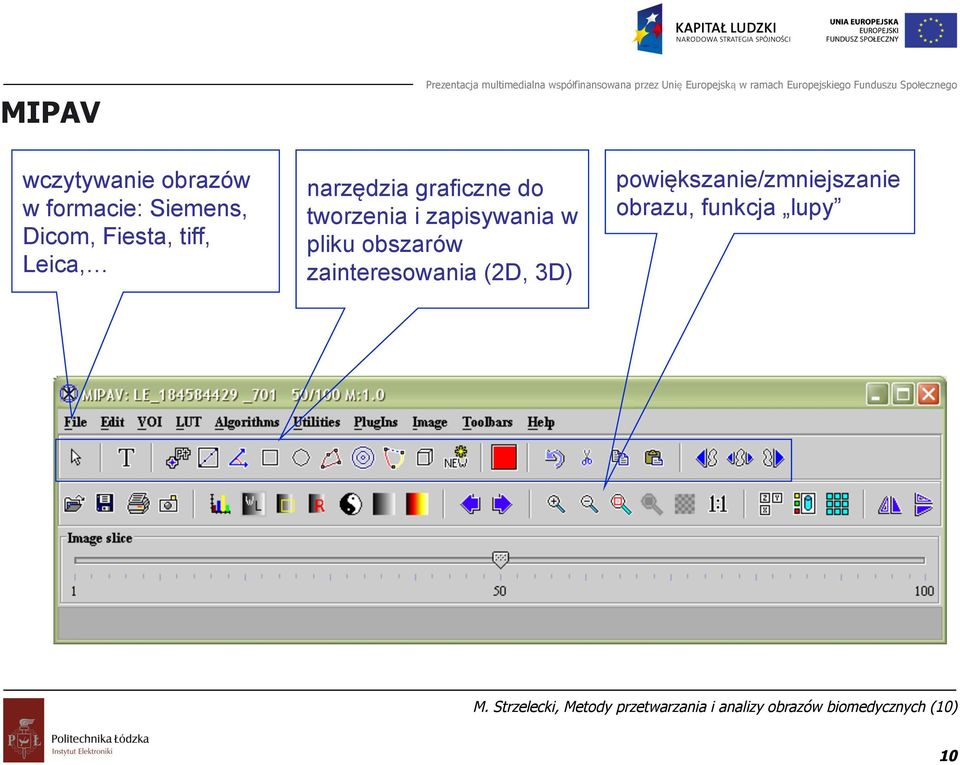960x765 pixels.
Task: Select the point VOI tool
Action: tap(178, 458)
